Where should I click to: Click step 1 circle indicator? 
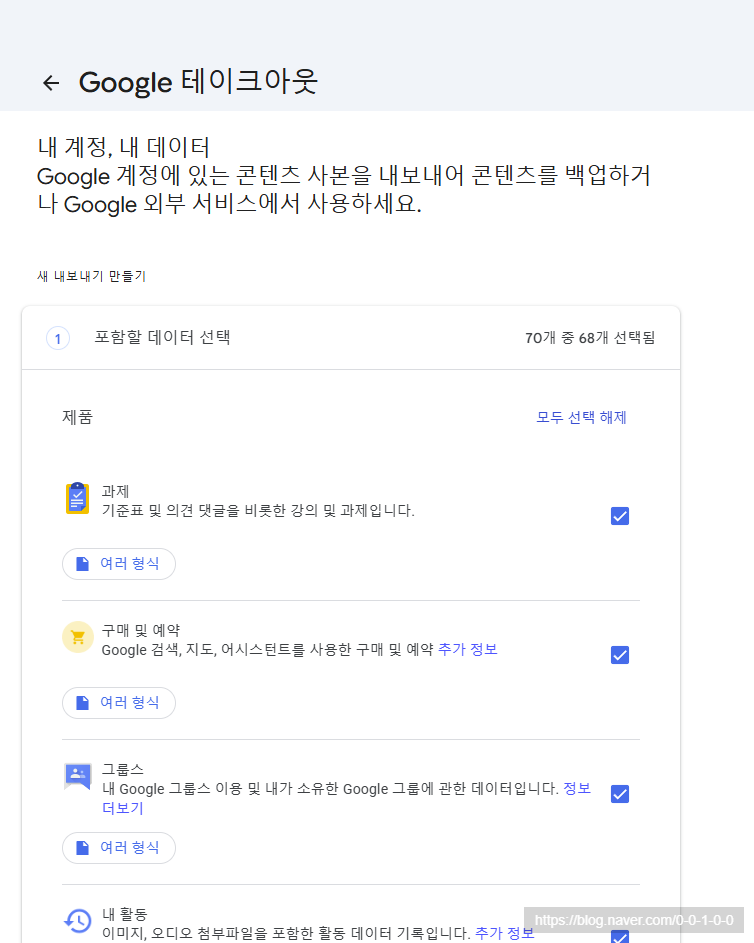[58, 339]
